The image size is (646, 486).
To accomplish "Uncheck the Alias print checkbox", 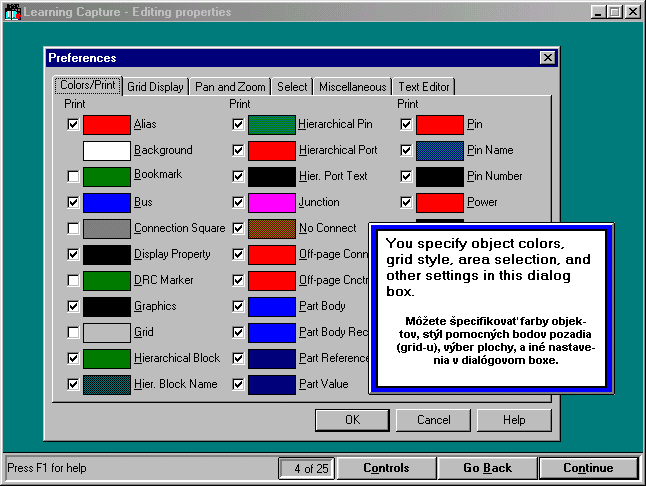I will tap(73, 125).
